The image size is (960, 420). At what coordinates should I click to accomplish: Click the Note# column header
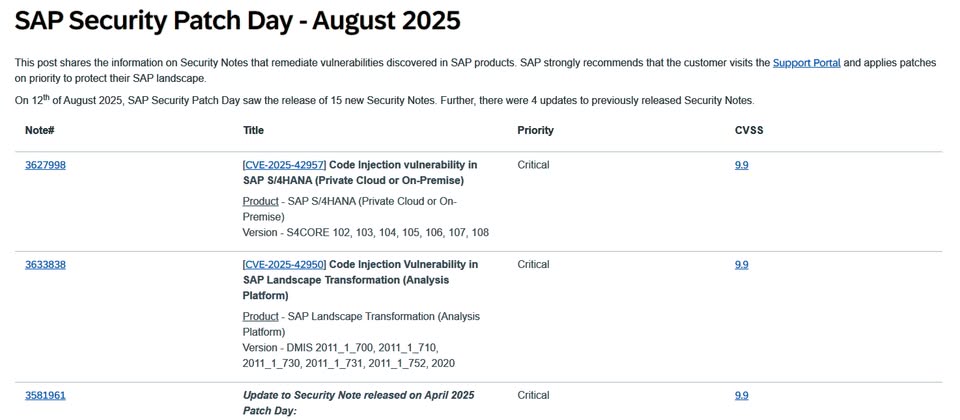click(39, 130)
